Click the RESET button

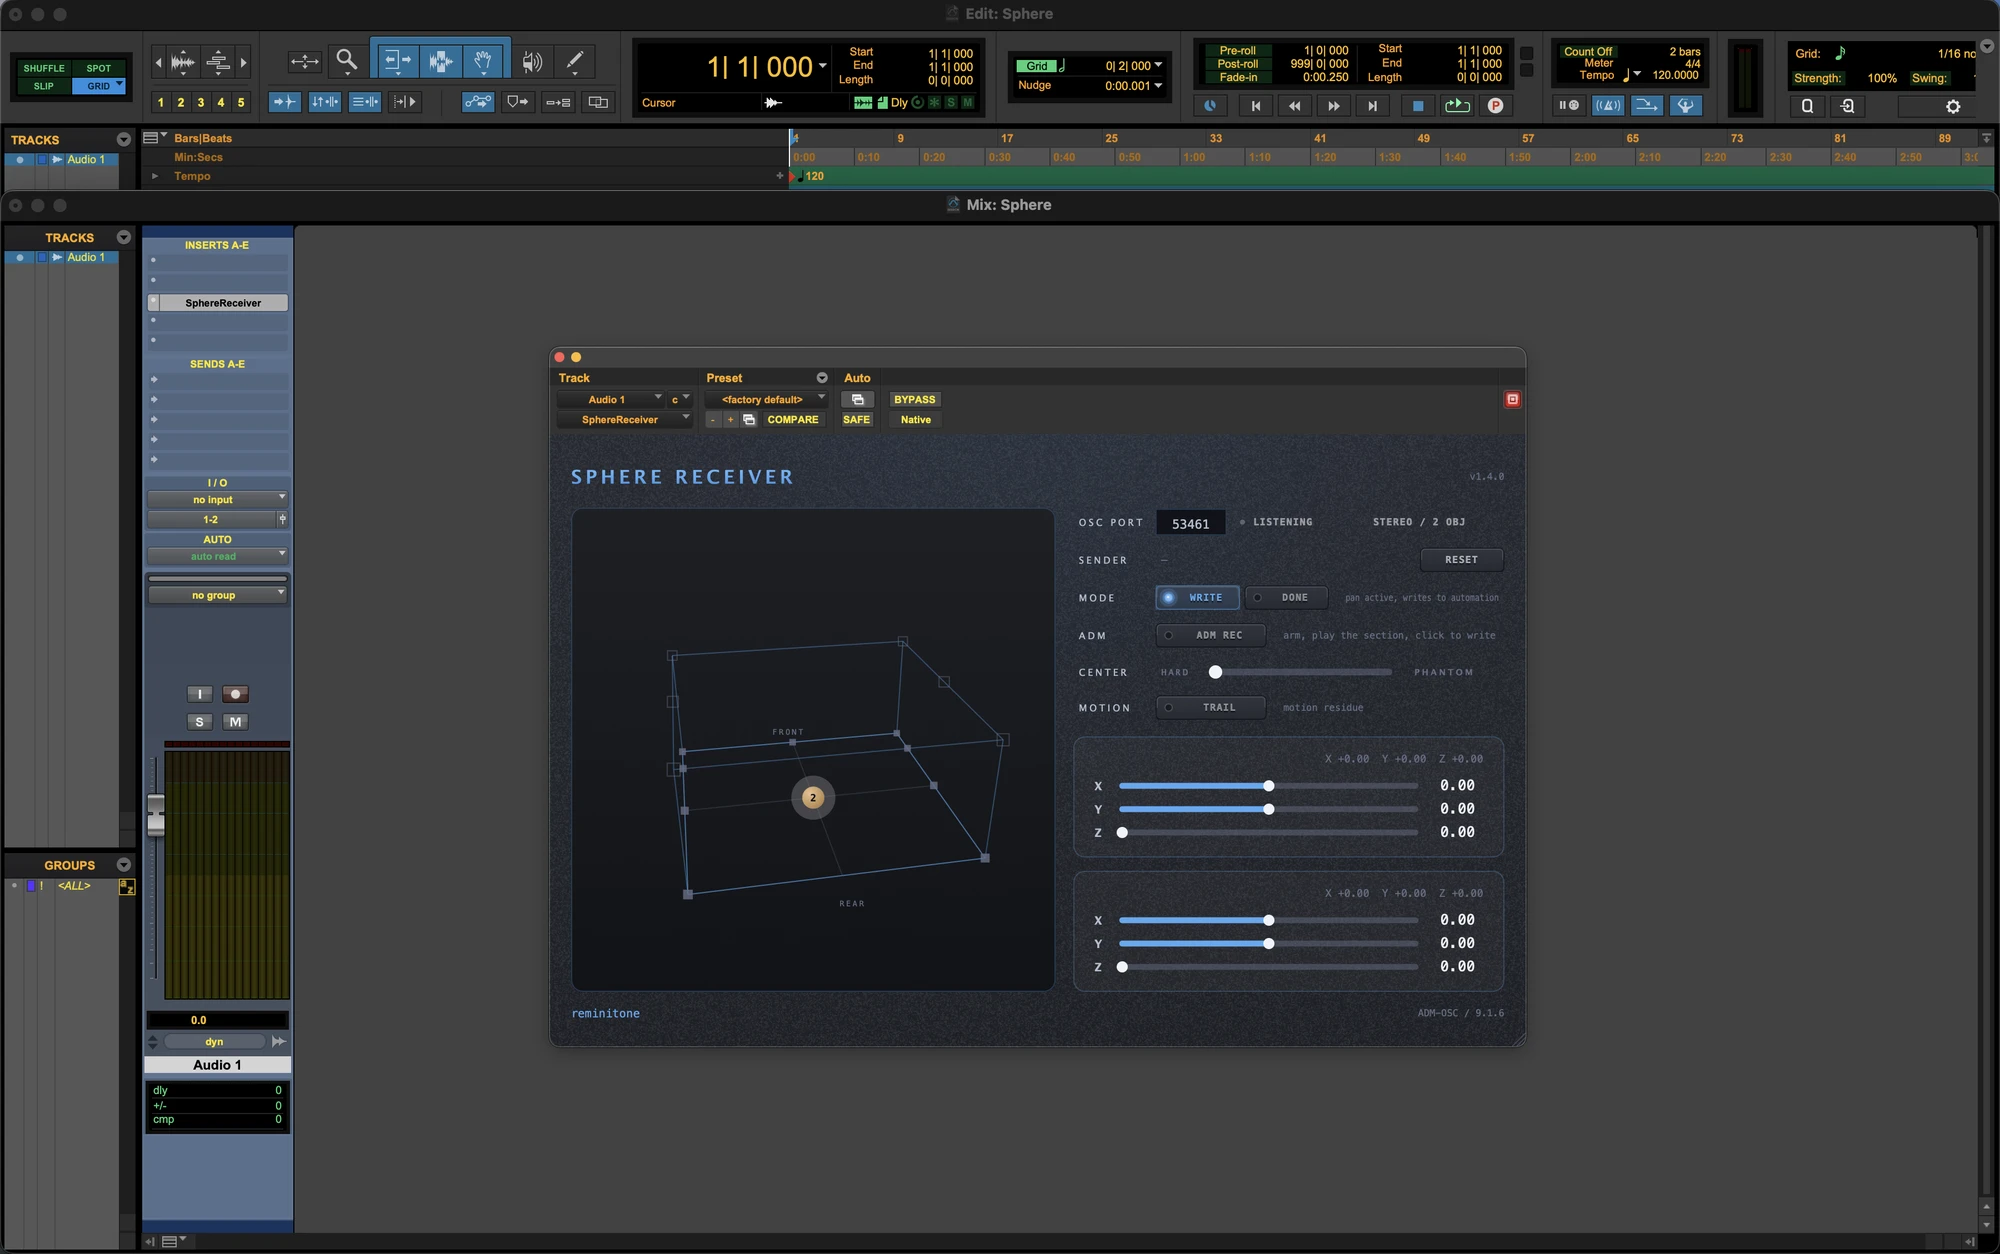pos(1461,560)
